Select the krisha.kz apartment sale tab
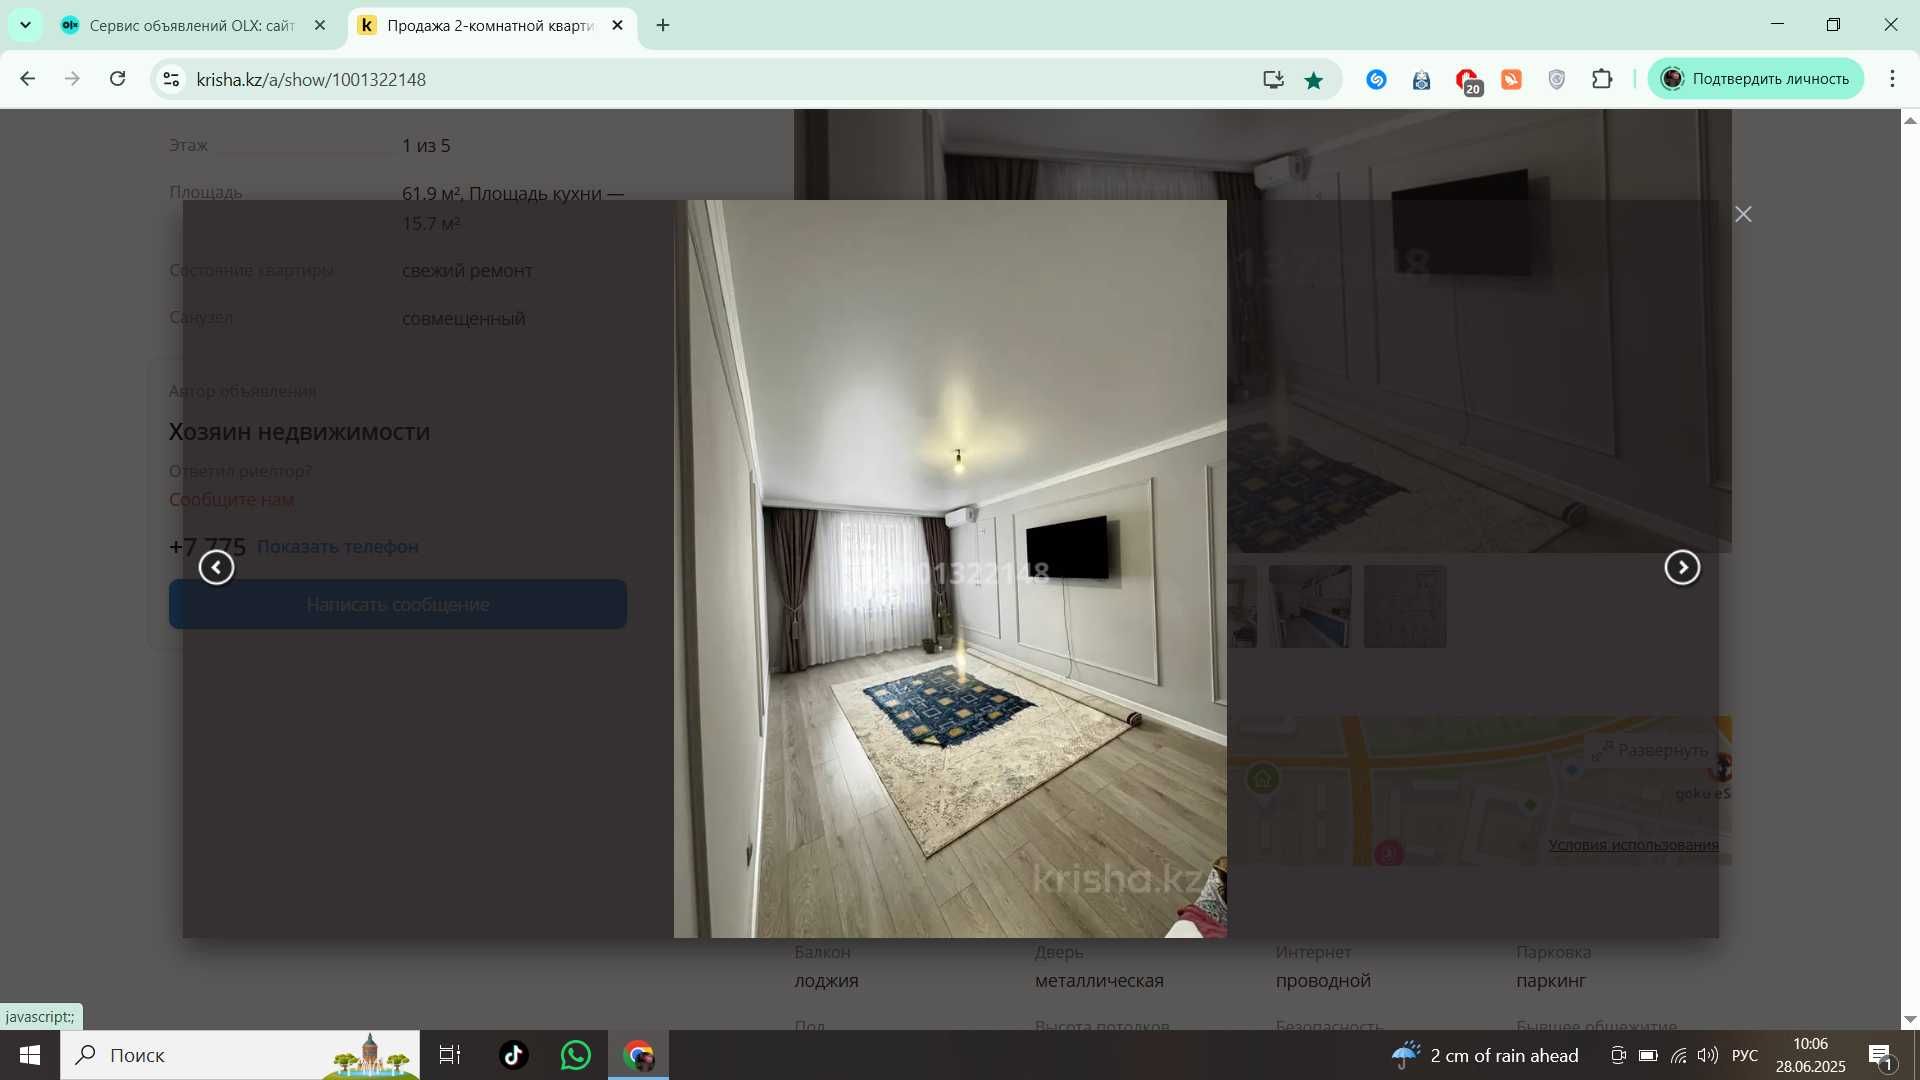The width and height of the screenshot is (1920, 1080). [x=490, y=26]
